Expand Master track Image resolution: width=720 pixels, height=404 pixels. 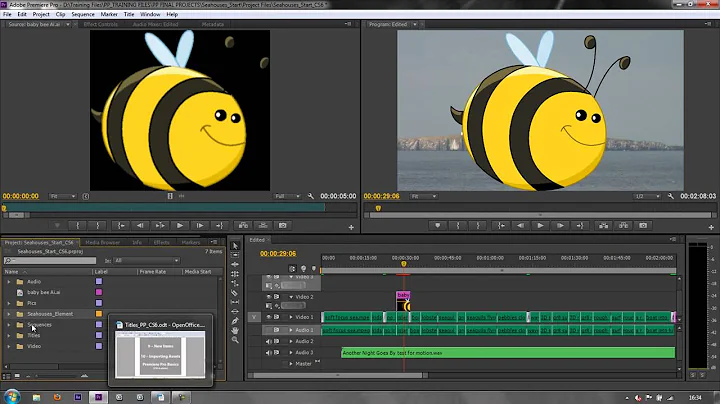tap(291, 364)
